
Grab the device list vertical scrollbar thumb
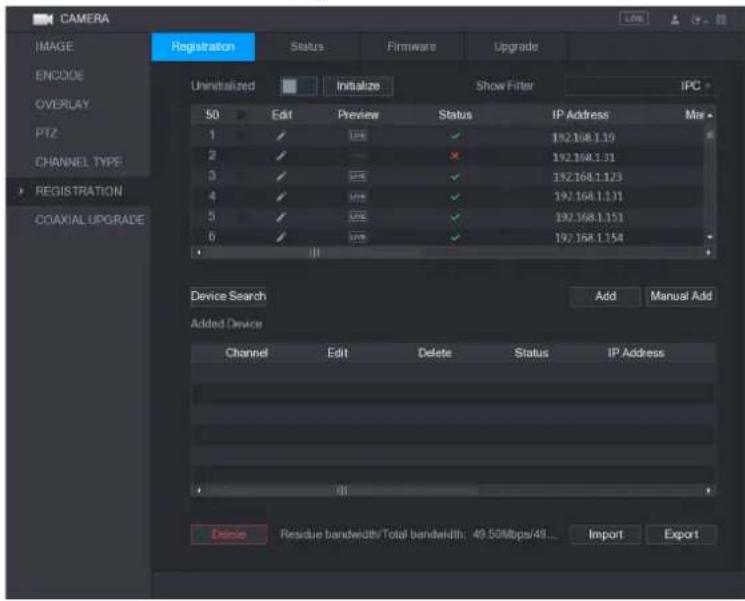[x=710, y=135]
